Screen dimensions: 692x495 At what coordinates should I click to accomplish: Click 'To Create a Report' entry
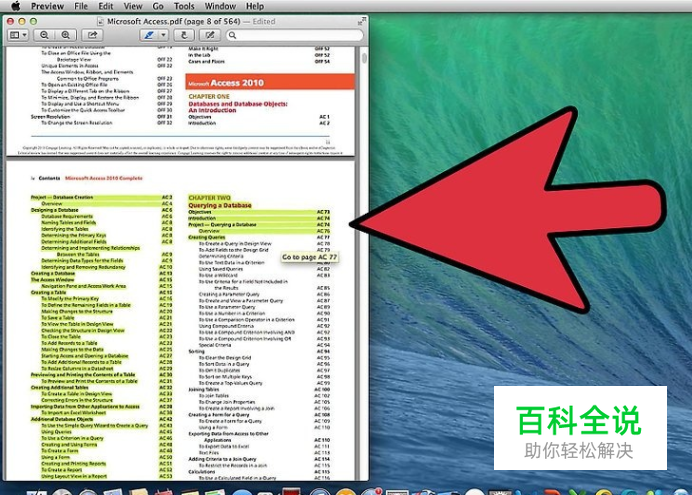coord(62,470)
